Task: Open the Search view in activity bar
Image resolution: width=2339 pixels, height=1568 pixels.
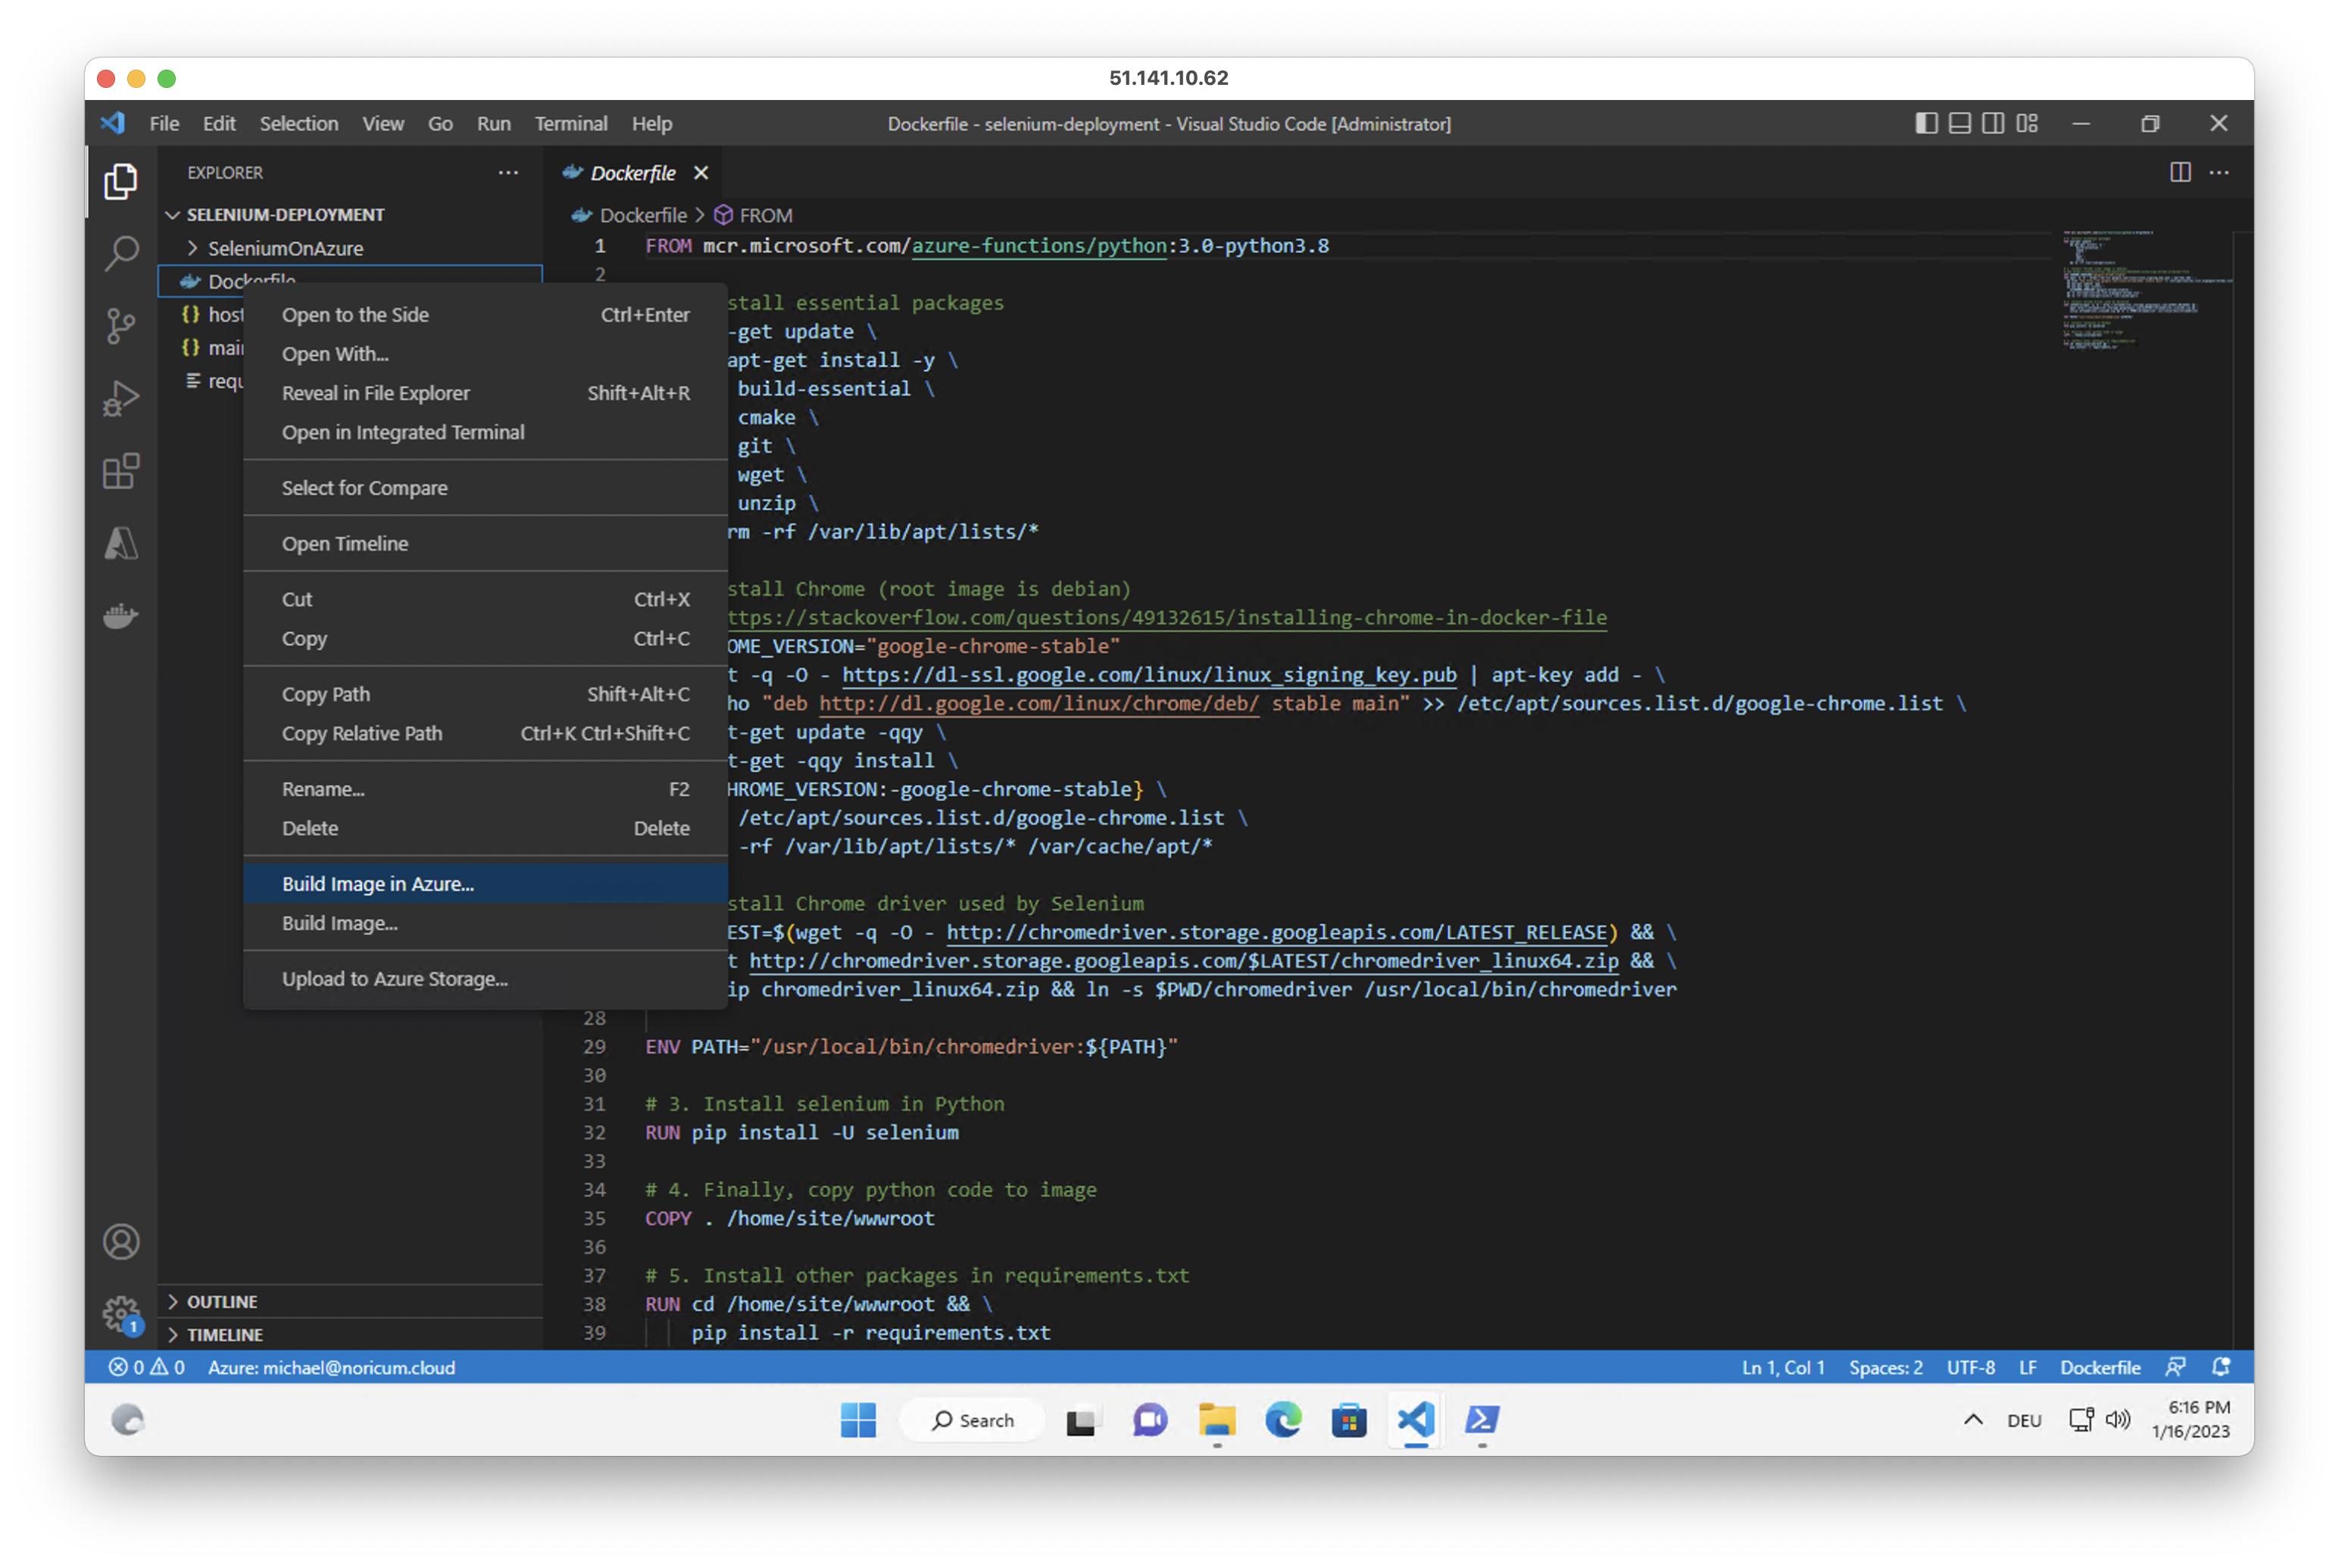Action: [121, 253]
